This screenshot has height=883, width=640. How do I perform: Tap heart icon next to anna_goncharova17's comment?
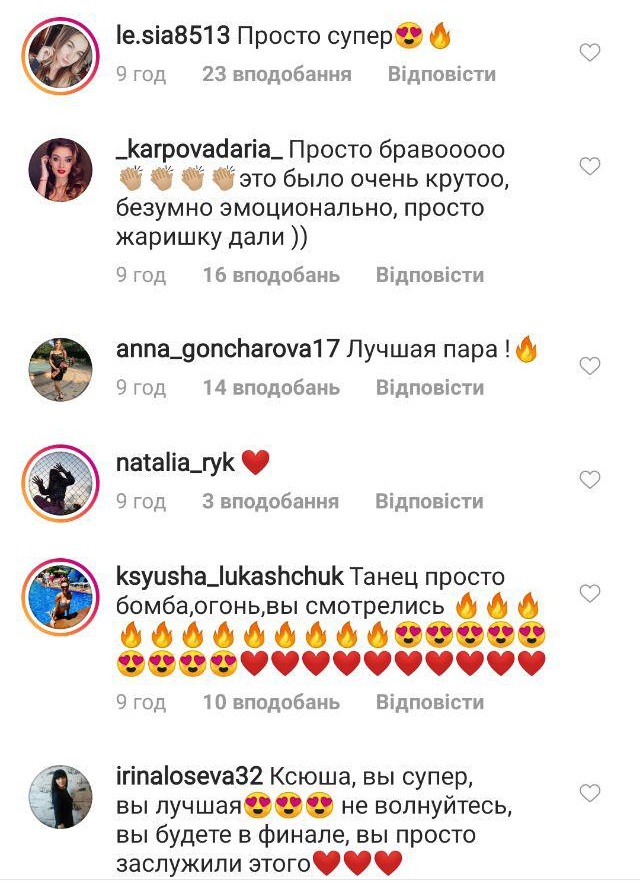(589, 367)
